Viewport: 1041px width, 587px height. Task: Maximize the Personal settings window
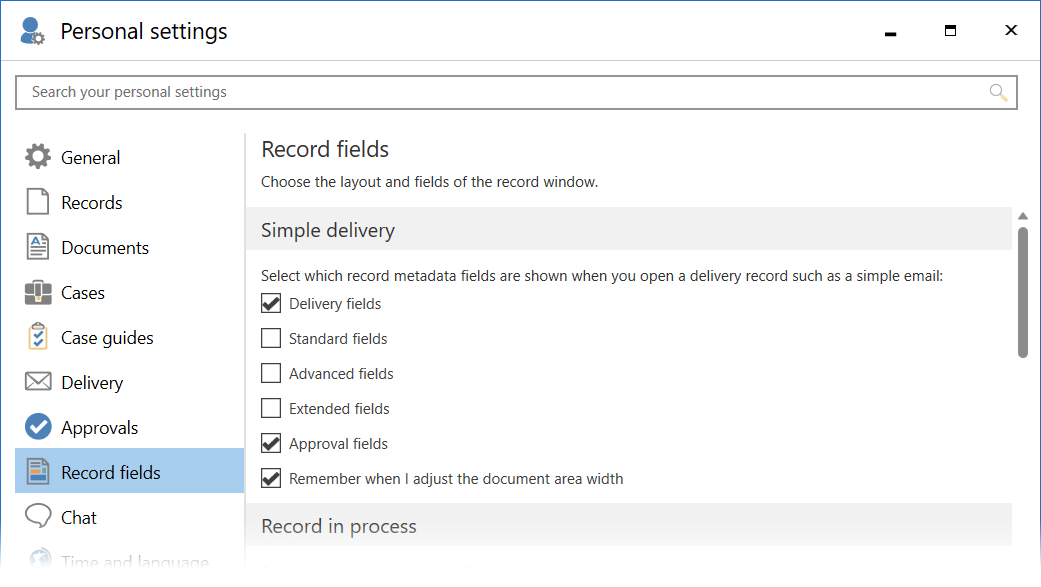coord(950,31)
